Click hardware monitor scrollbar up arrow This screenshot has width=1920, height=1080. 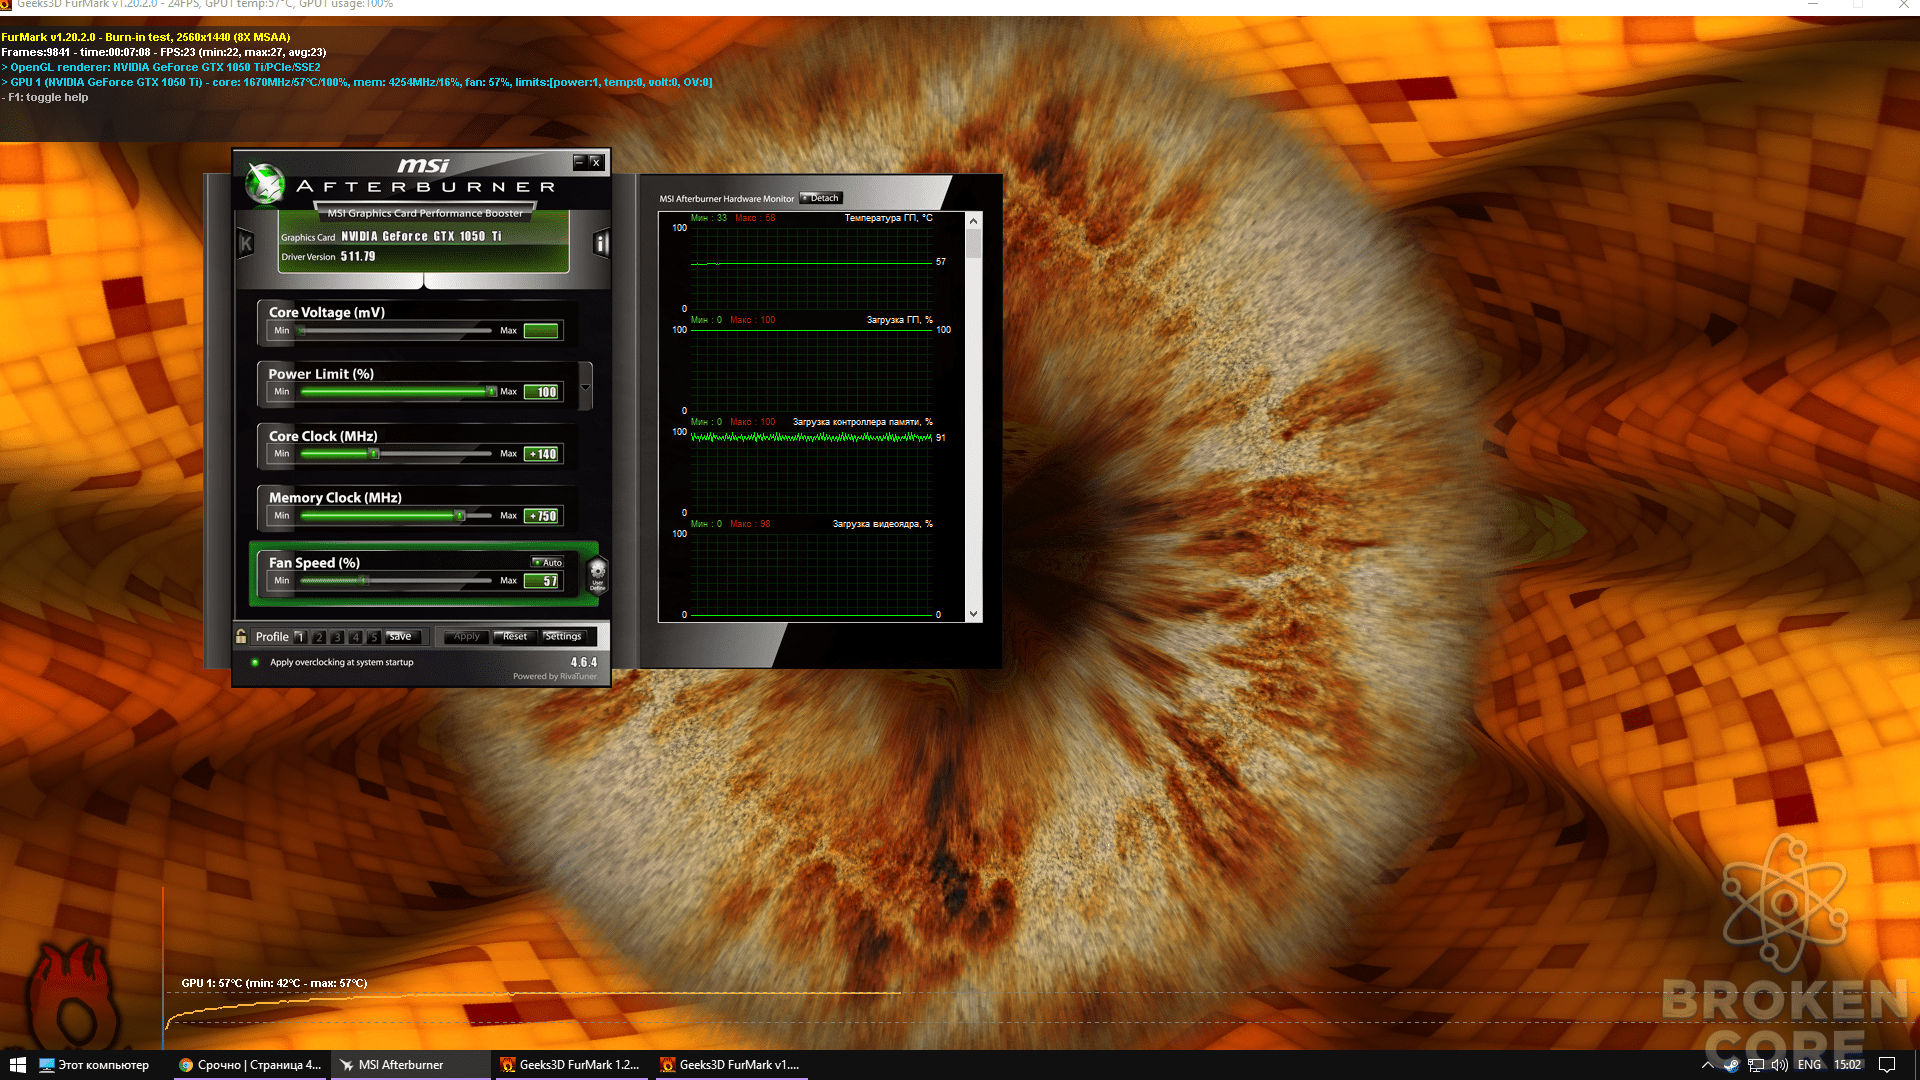[973, 219]
